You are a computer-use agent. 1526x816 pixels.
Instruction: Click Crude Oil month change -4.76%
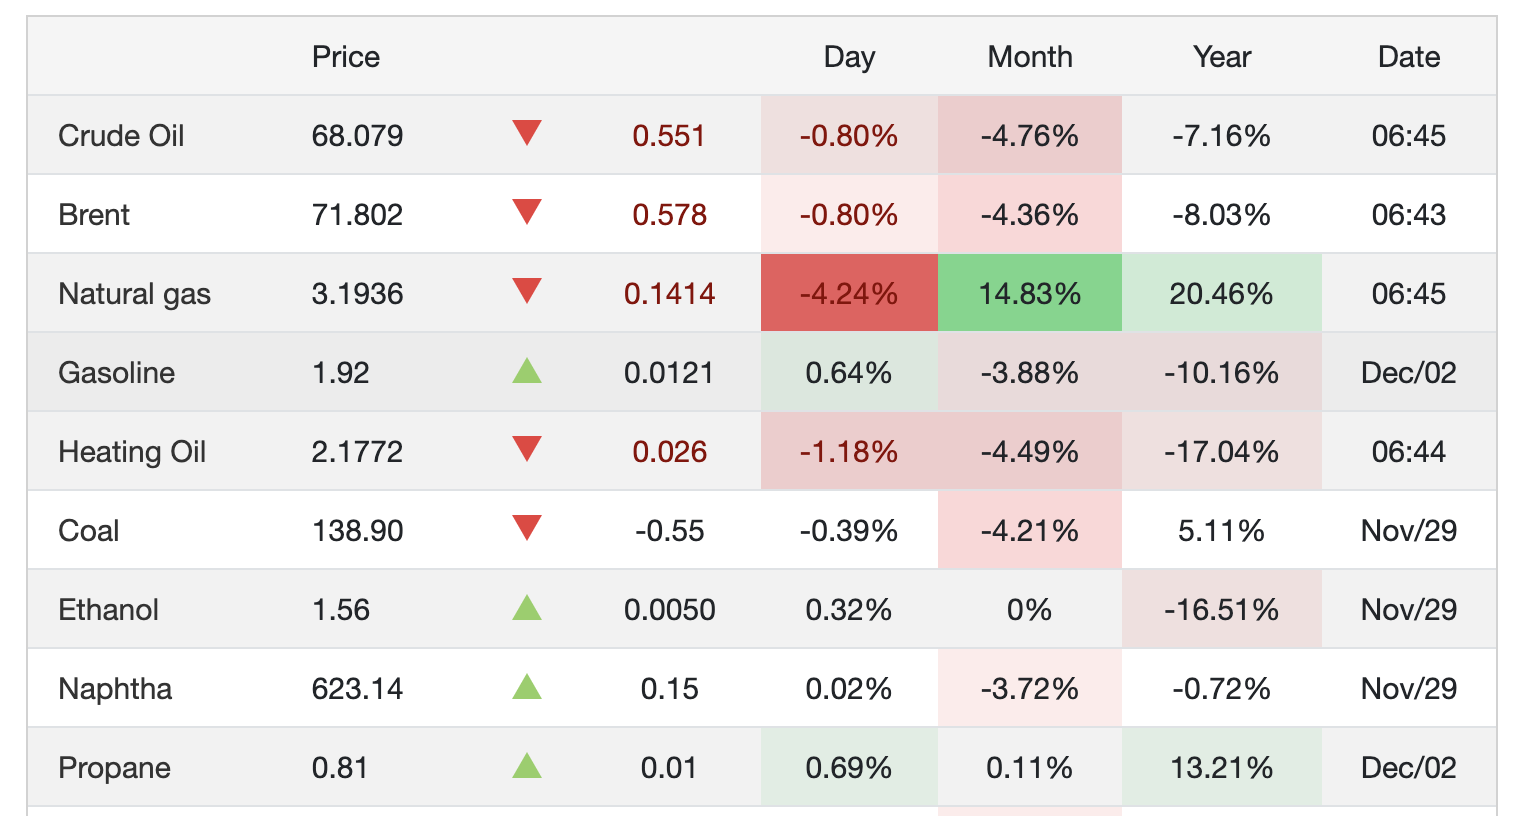1030,135
